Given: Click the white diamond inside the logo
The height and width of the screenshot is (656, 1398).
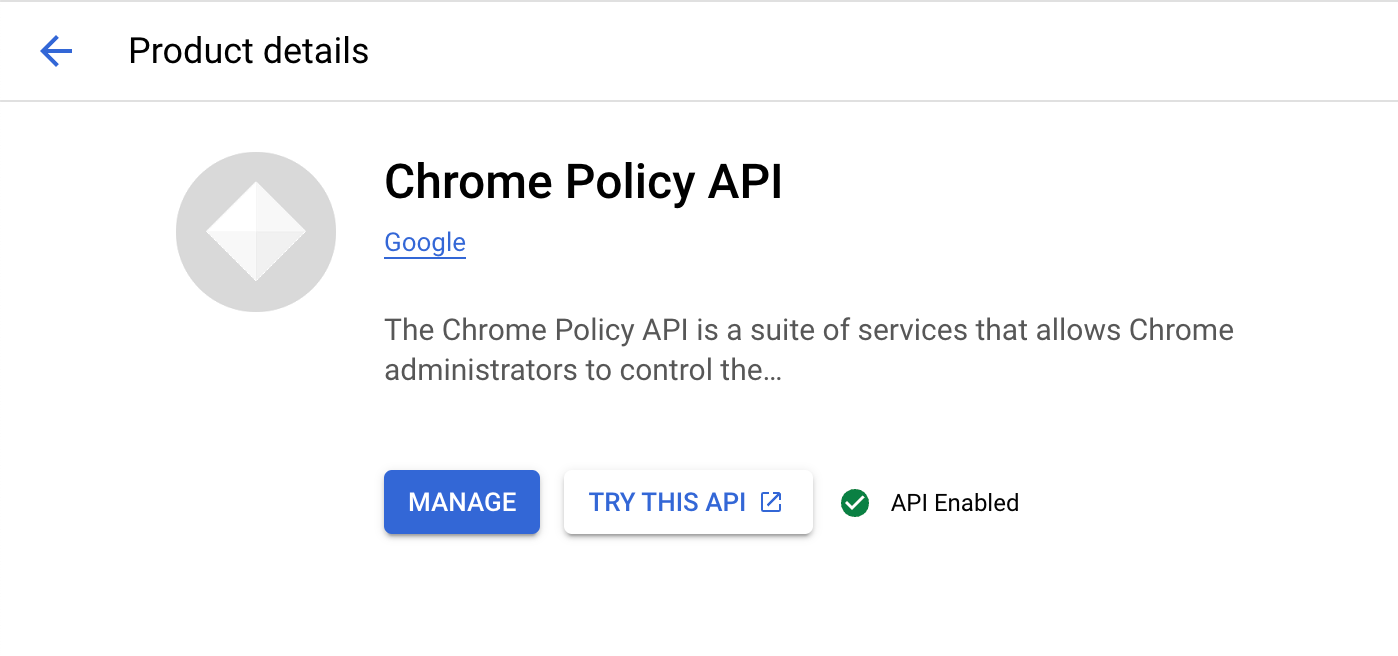Looking at the screenshot, I should click(x=256, y=231).
